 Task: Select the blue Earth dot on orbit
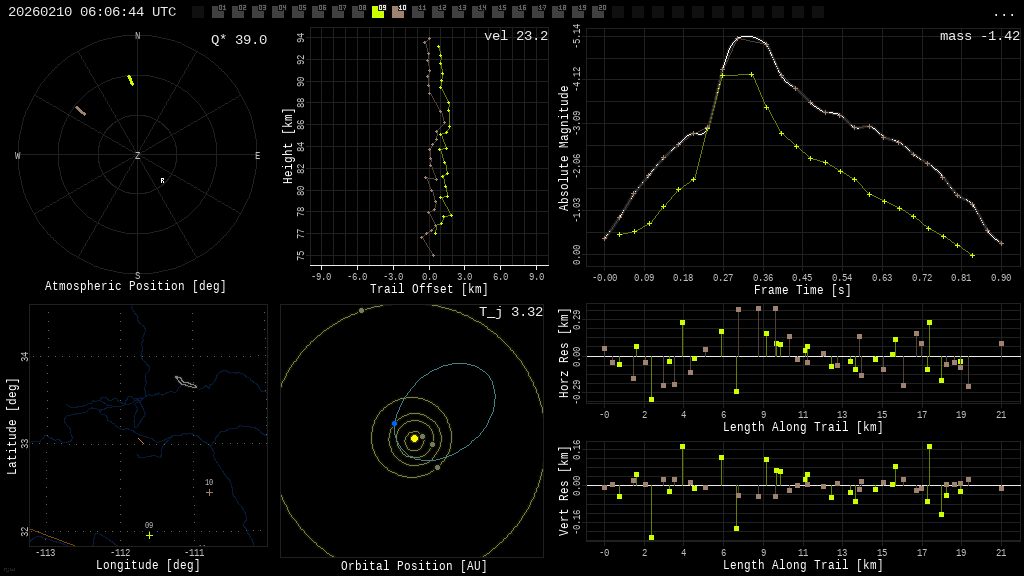pyautogui.click(x=394, y=424)
